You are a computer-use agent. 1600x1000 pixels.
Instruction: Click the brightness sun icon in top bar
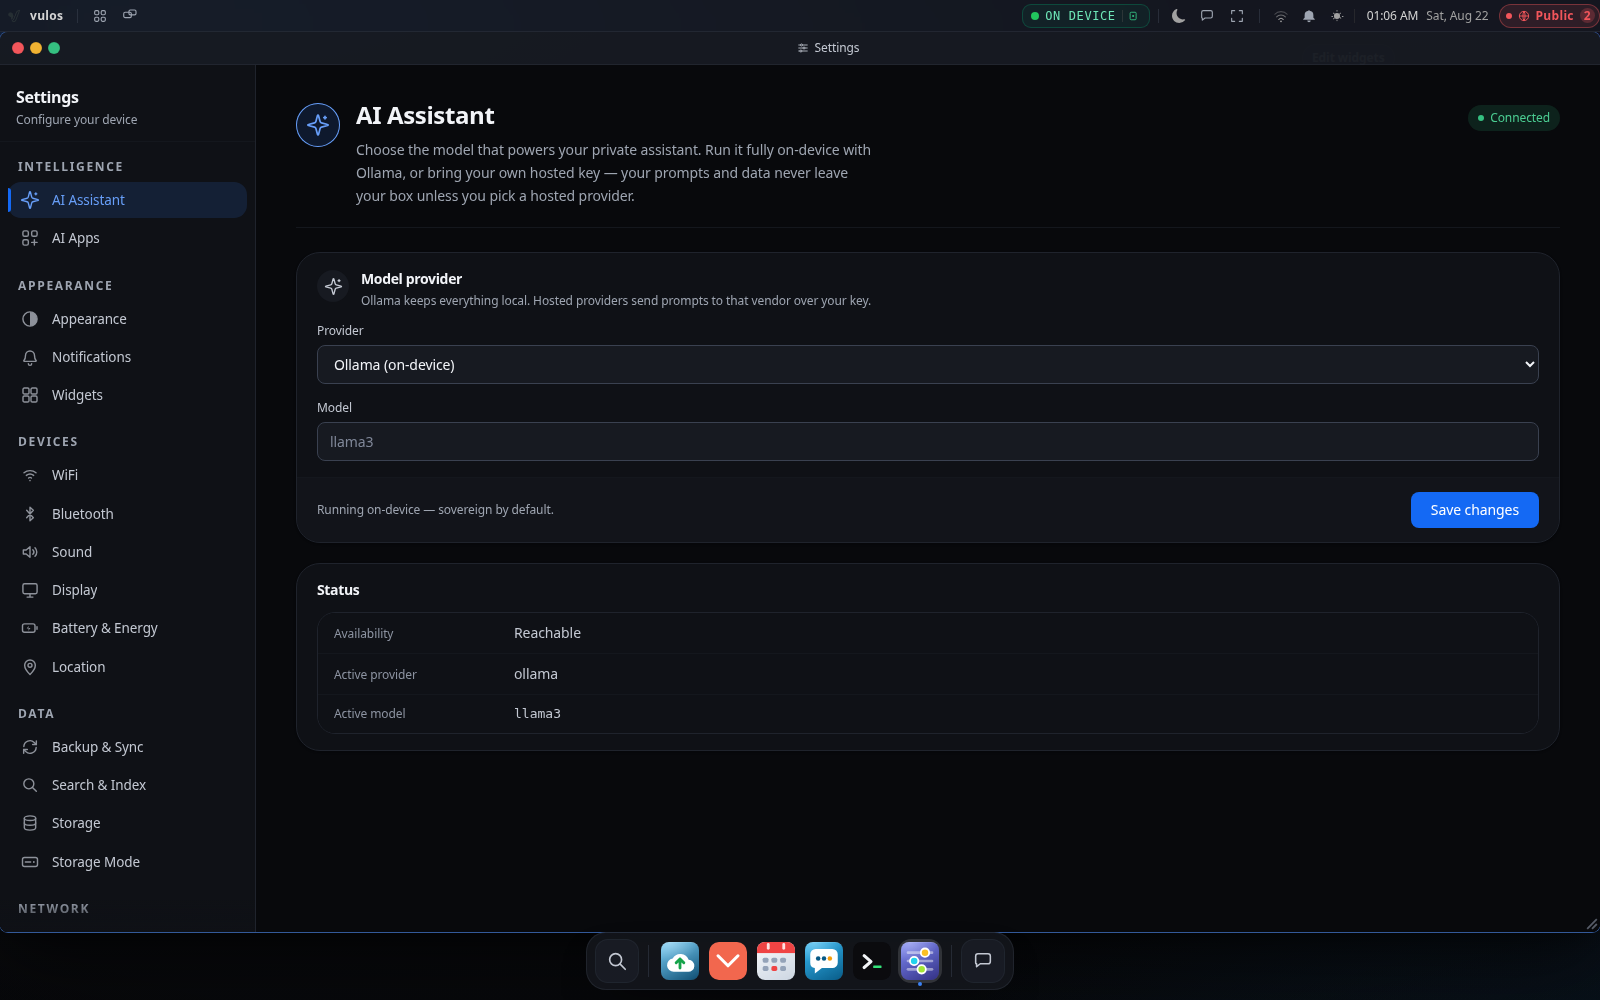[x=1337, y=16]
